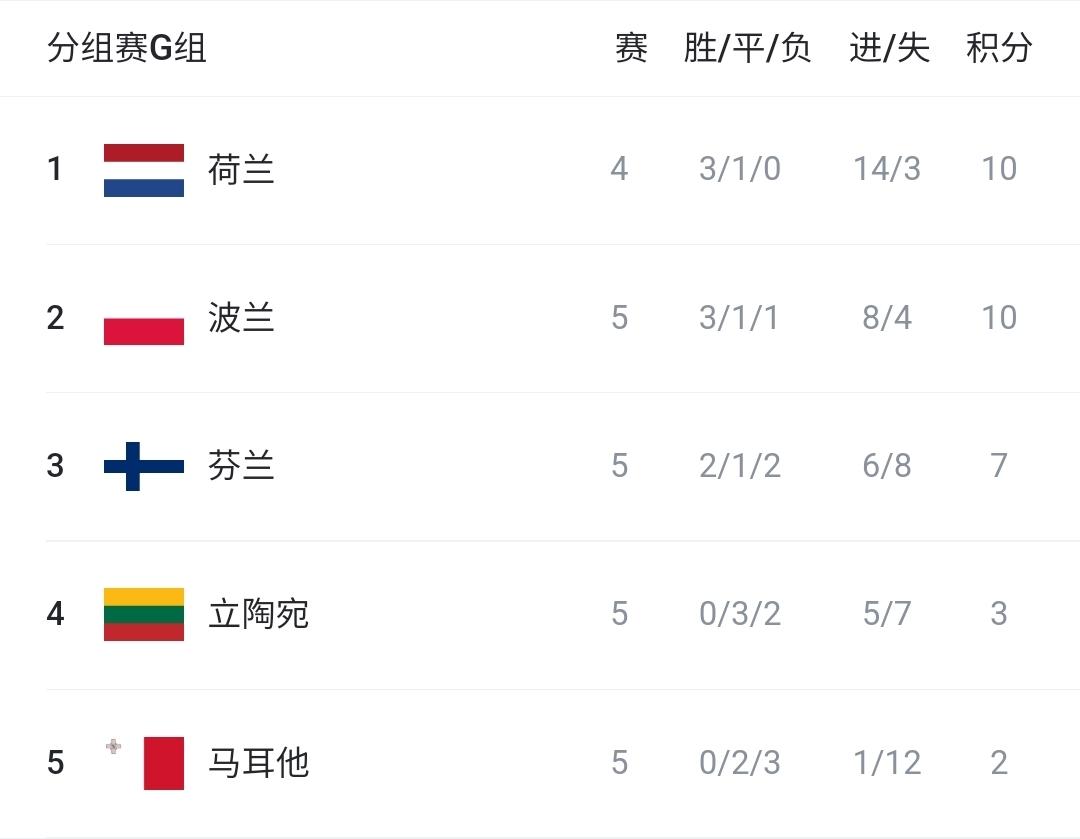The height and width of the screenshot is (839, 1080).
Task: Click Poland's points value of 10
Action: (999, 318)
